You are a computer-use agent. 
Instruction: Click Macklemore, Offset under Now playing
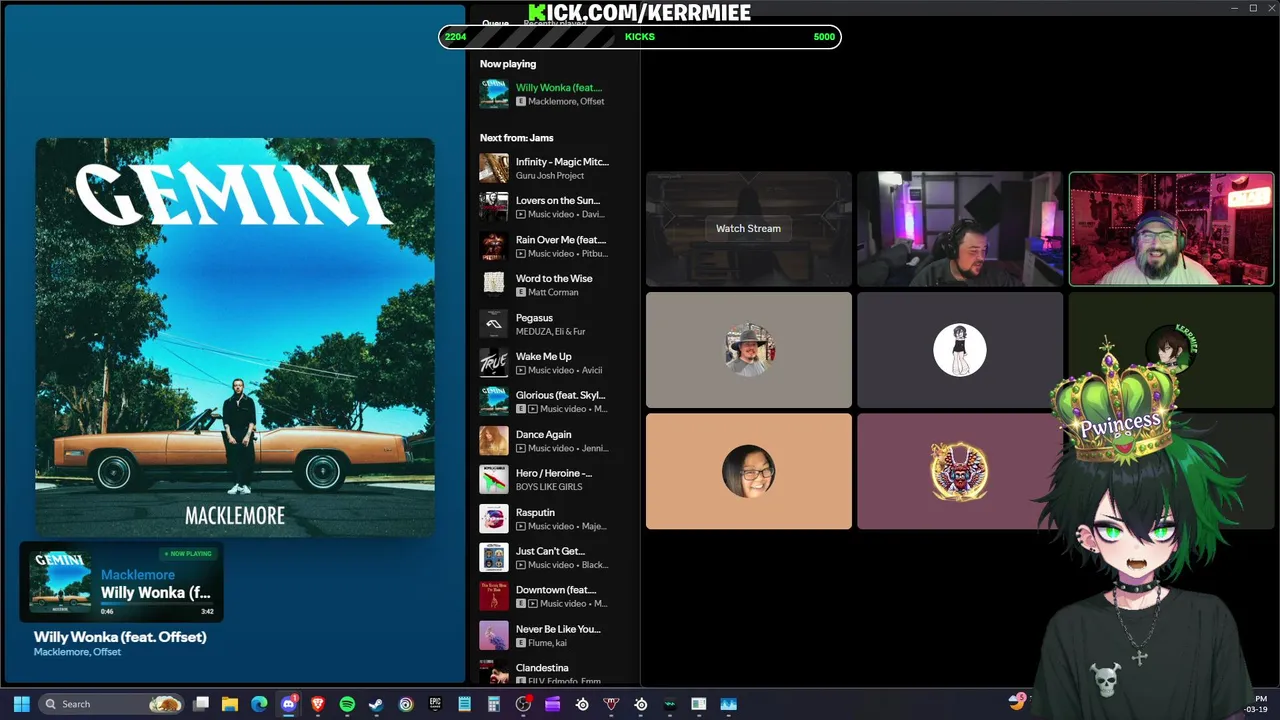[566, 102]
